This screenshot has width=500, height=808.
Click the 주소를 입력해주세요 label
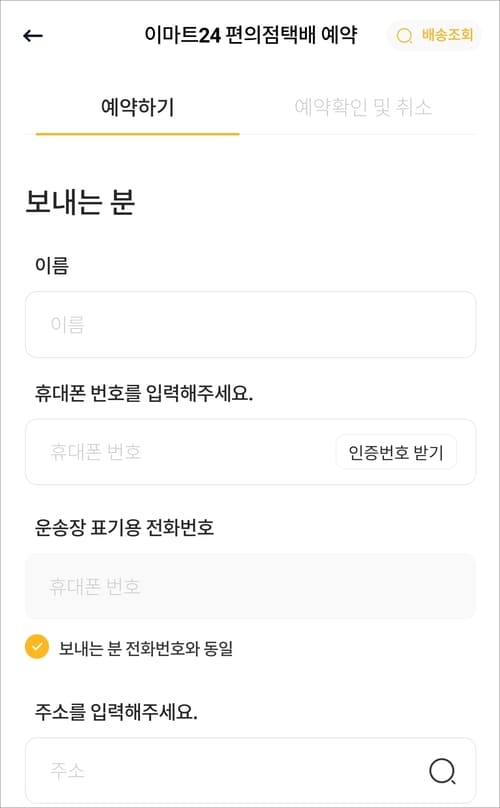[116, 712]
